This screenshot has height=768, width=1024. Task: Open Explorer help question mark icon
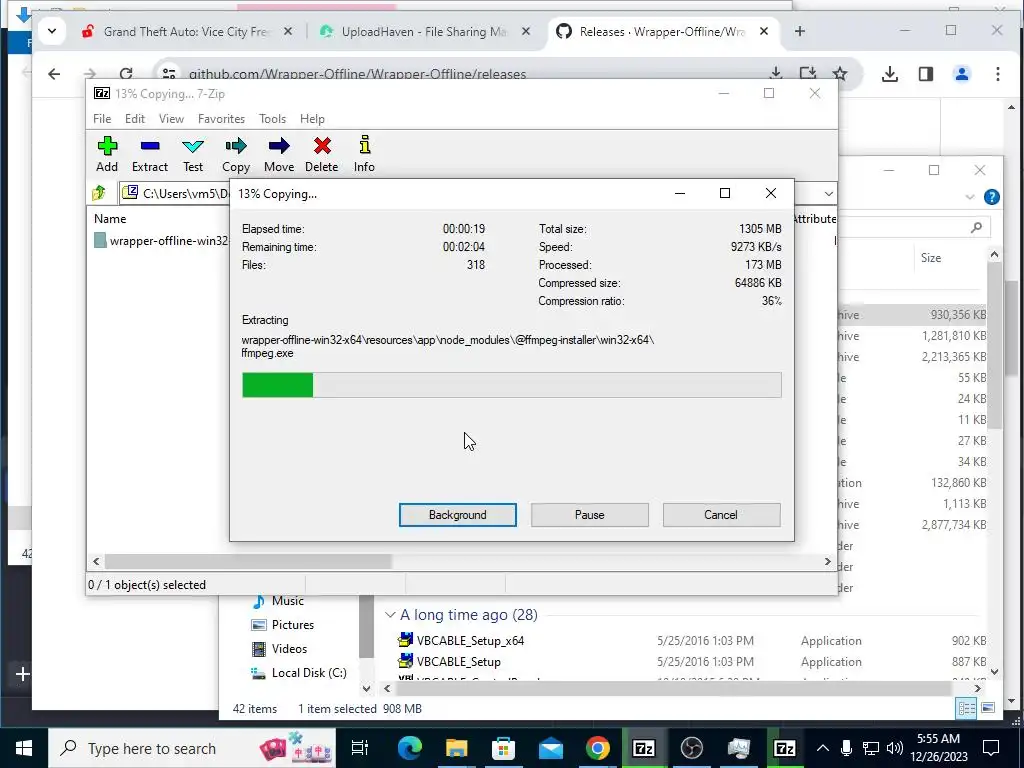991,197
